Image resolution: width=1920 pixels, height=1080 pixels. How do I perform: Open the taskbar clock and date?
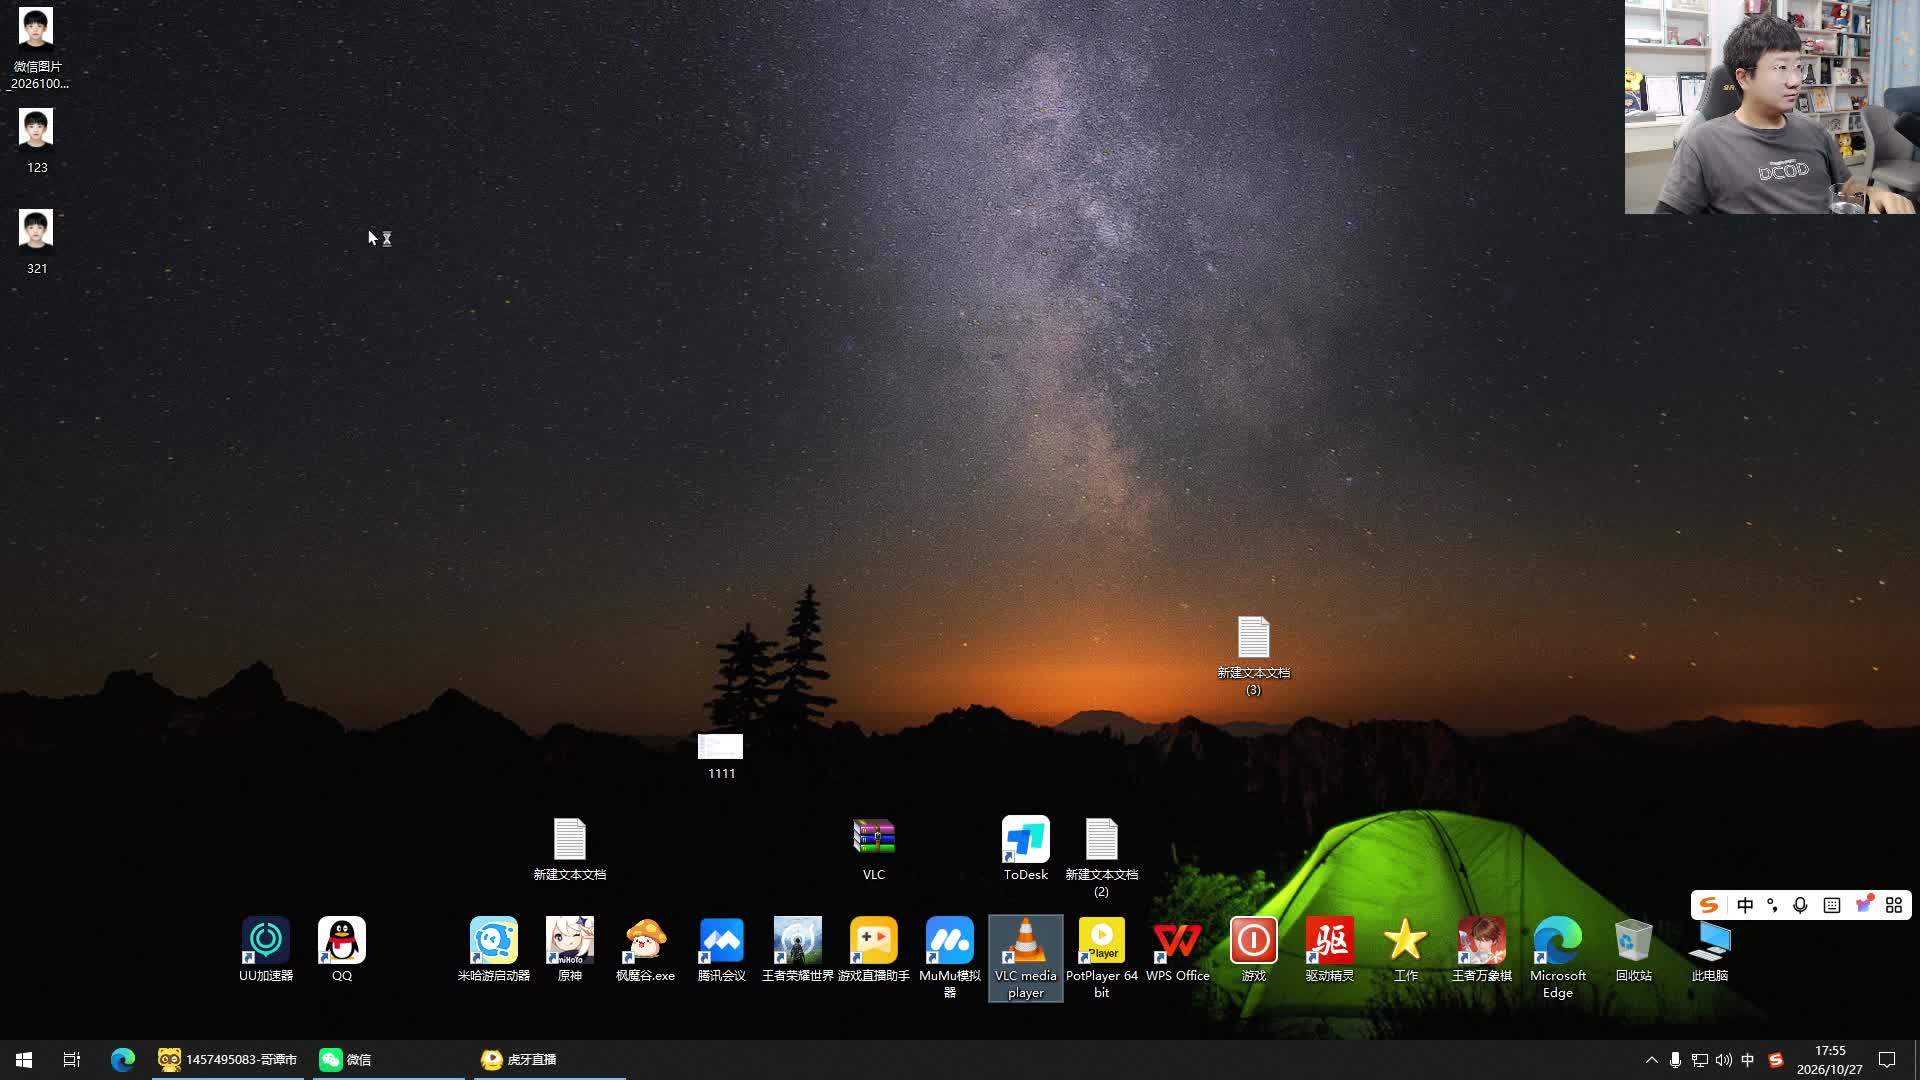point(1829,1060)
